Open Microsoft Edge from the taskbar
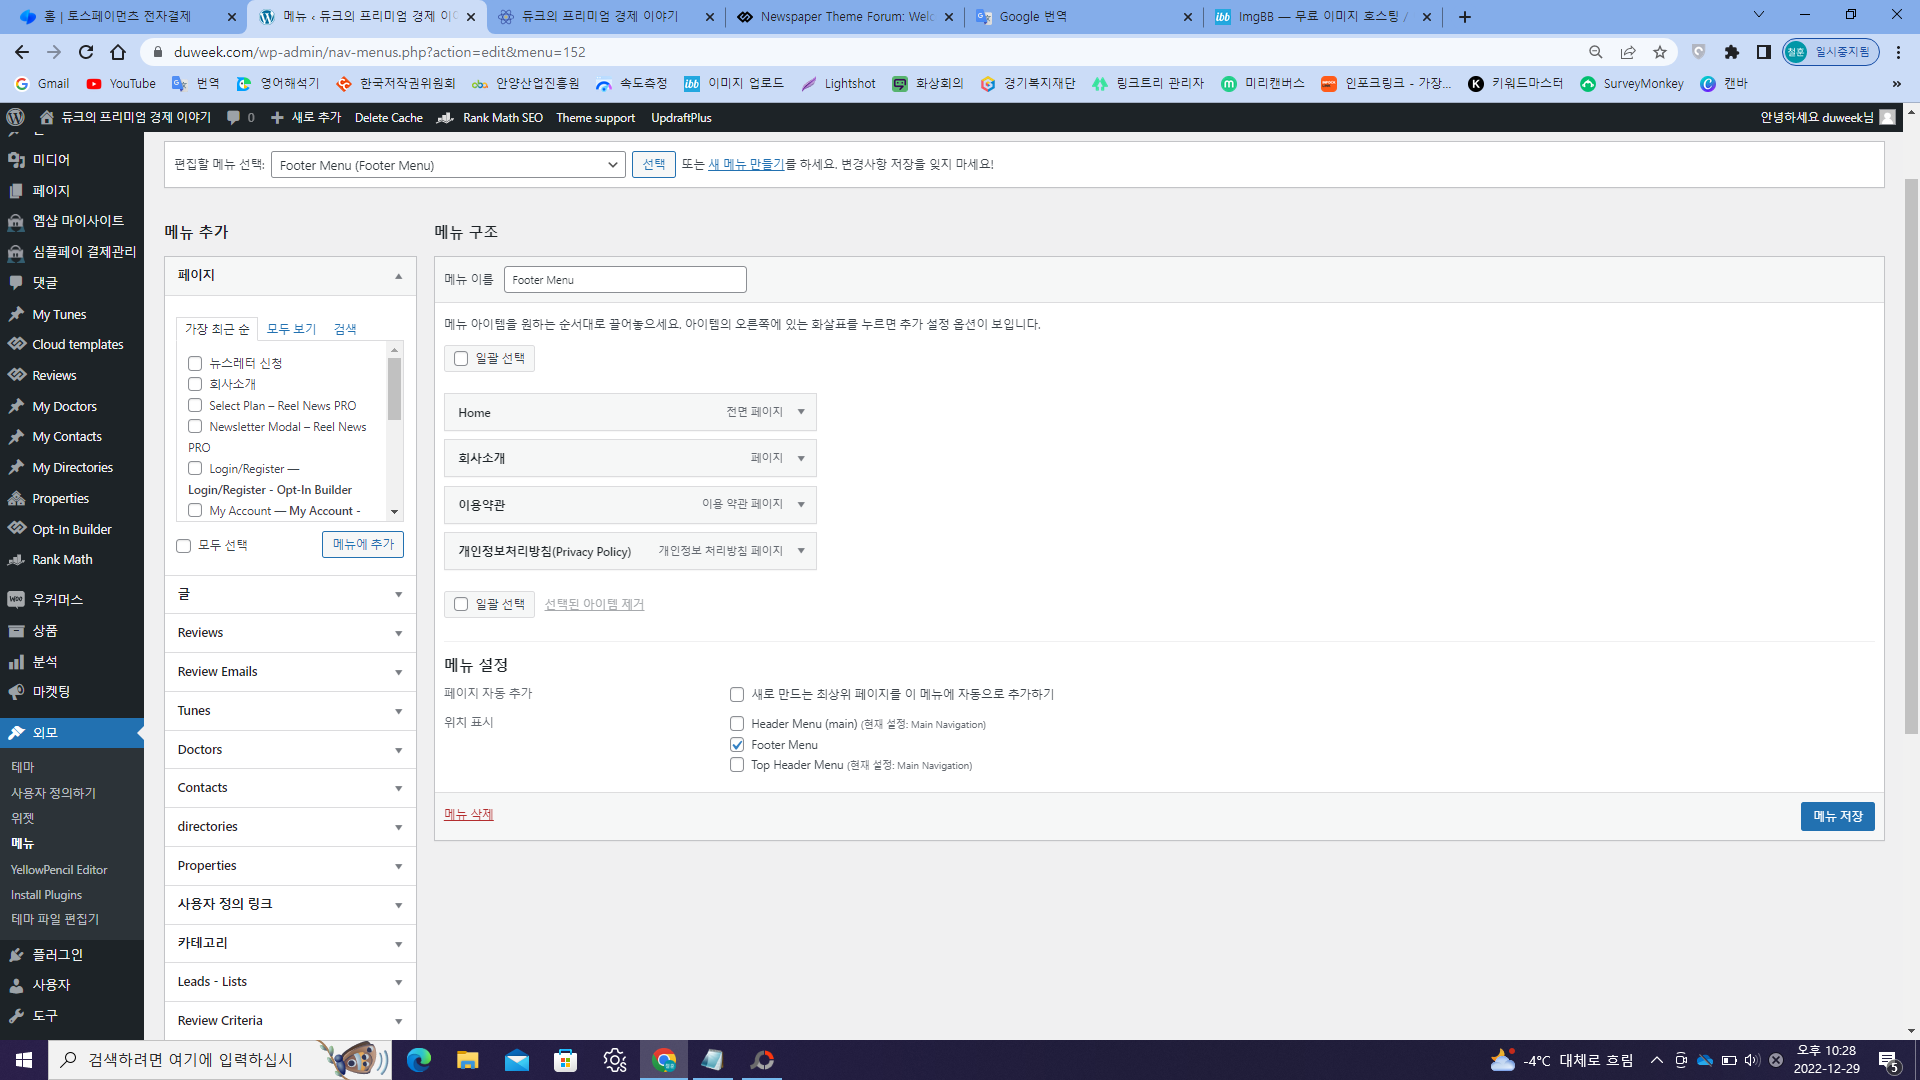The width and height of the screenshot is (1920, 1080). [419, 1060]
